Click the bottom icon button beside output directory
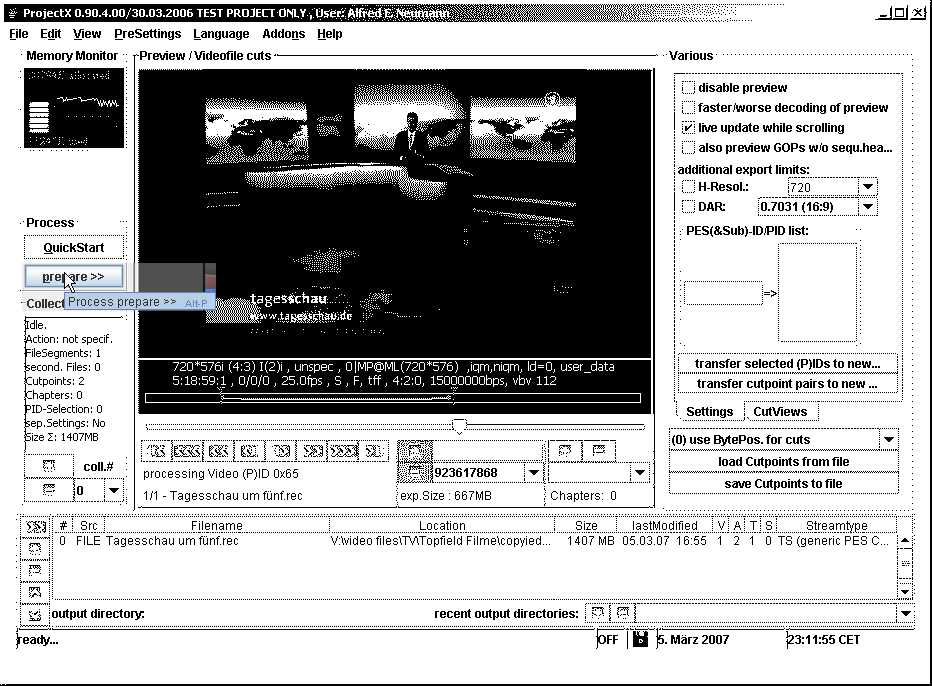Viewport: 932px width, 686px height. point(35,614)
